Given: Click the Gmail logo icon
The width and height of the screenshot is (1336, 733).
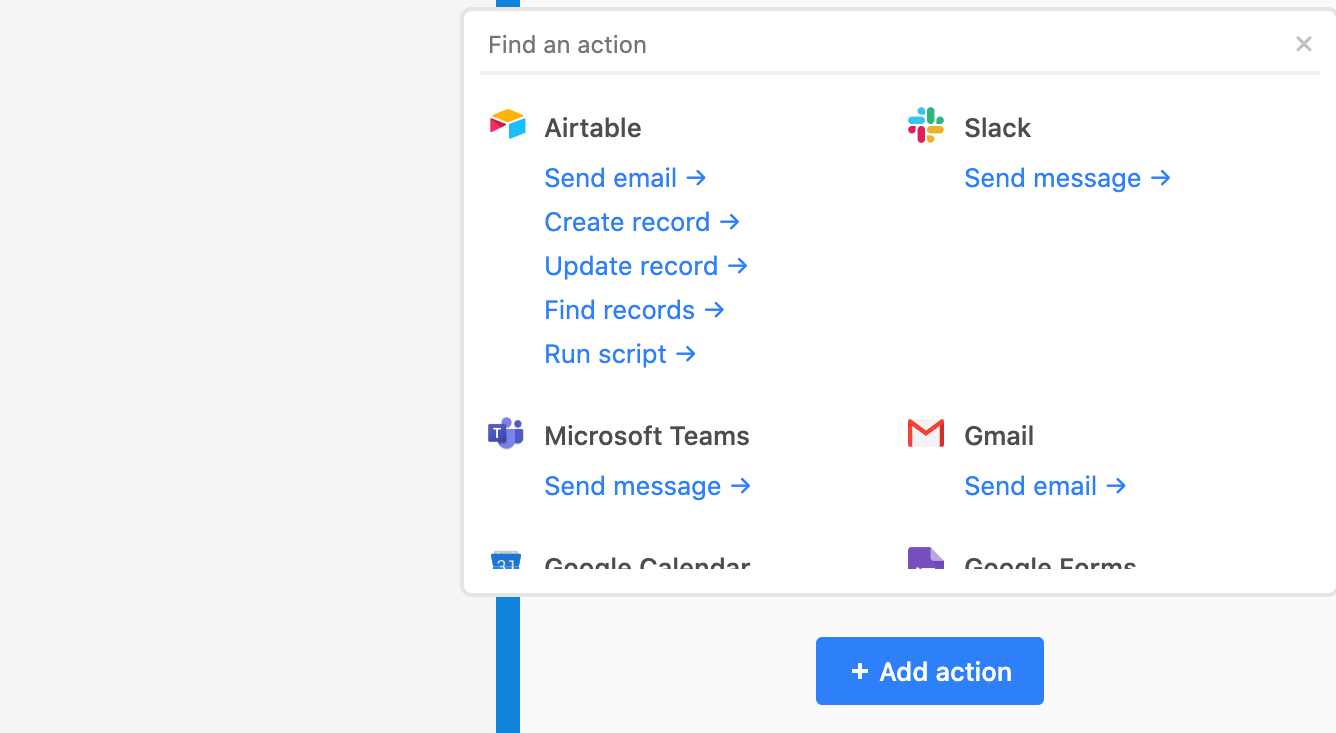Looking at the screenshot, I should point(926,433).
